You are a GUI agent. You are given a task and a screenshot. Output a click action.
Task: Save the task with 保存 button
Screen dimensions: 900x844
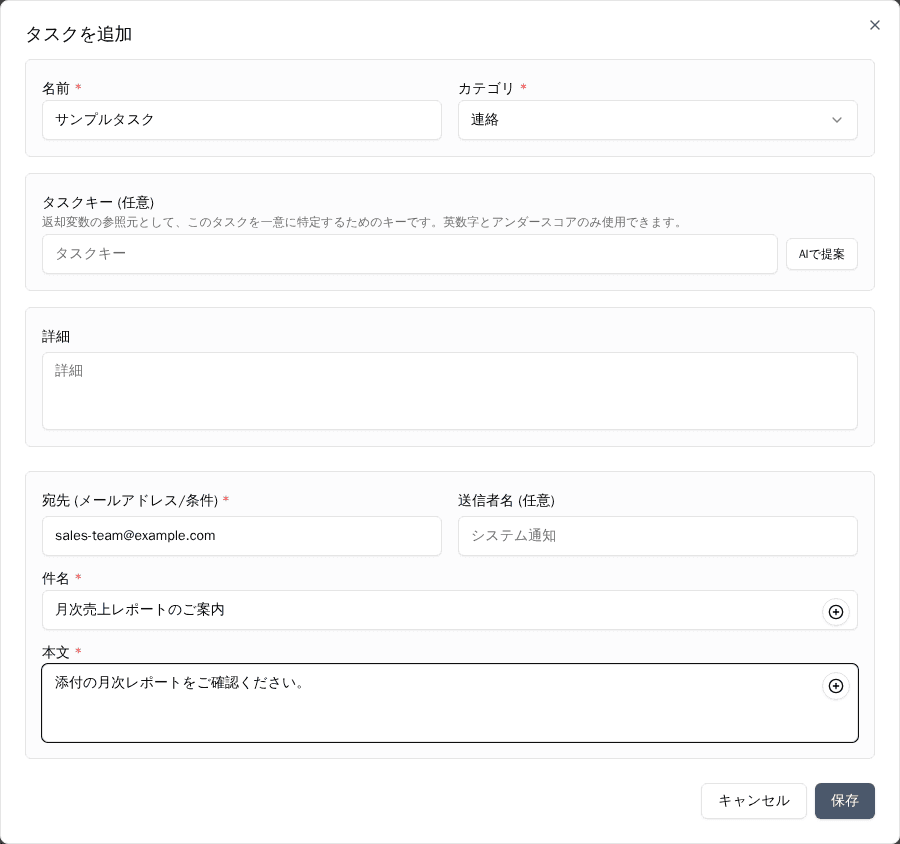[x=844, y=800]
